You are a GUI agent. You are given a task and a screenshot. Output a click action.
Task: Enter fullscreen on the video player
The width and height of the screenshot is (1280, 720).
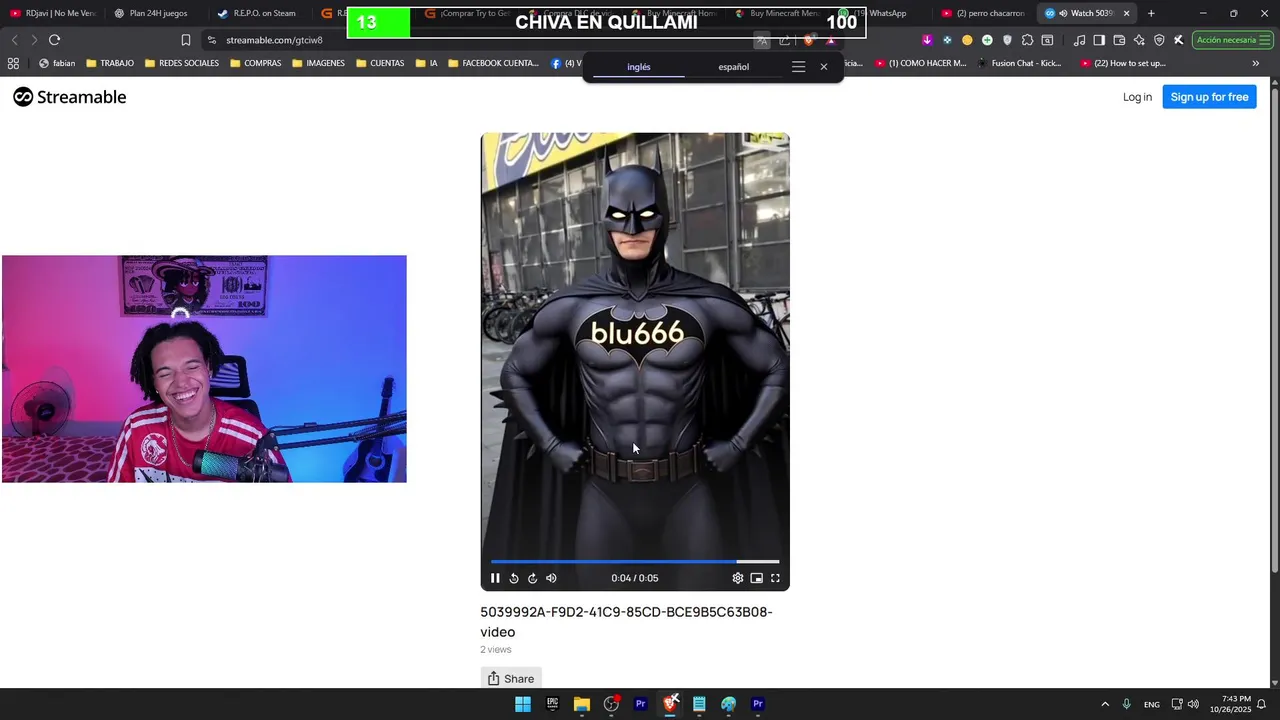click(x=775, y=578)
